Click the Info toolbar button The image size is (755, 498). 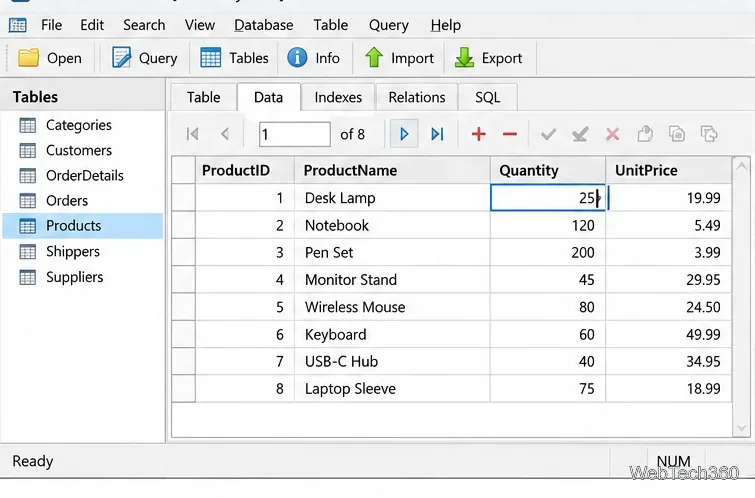(x=313, y=58)
